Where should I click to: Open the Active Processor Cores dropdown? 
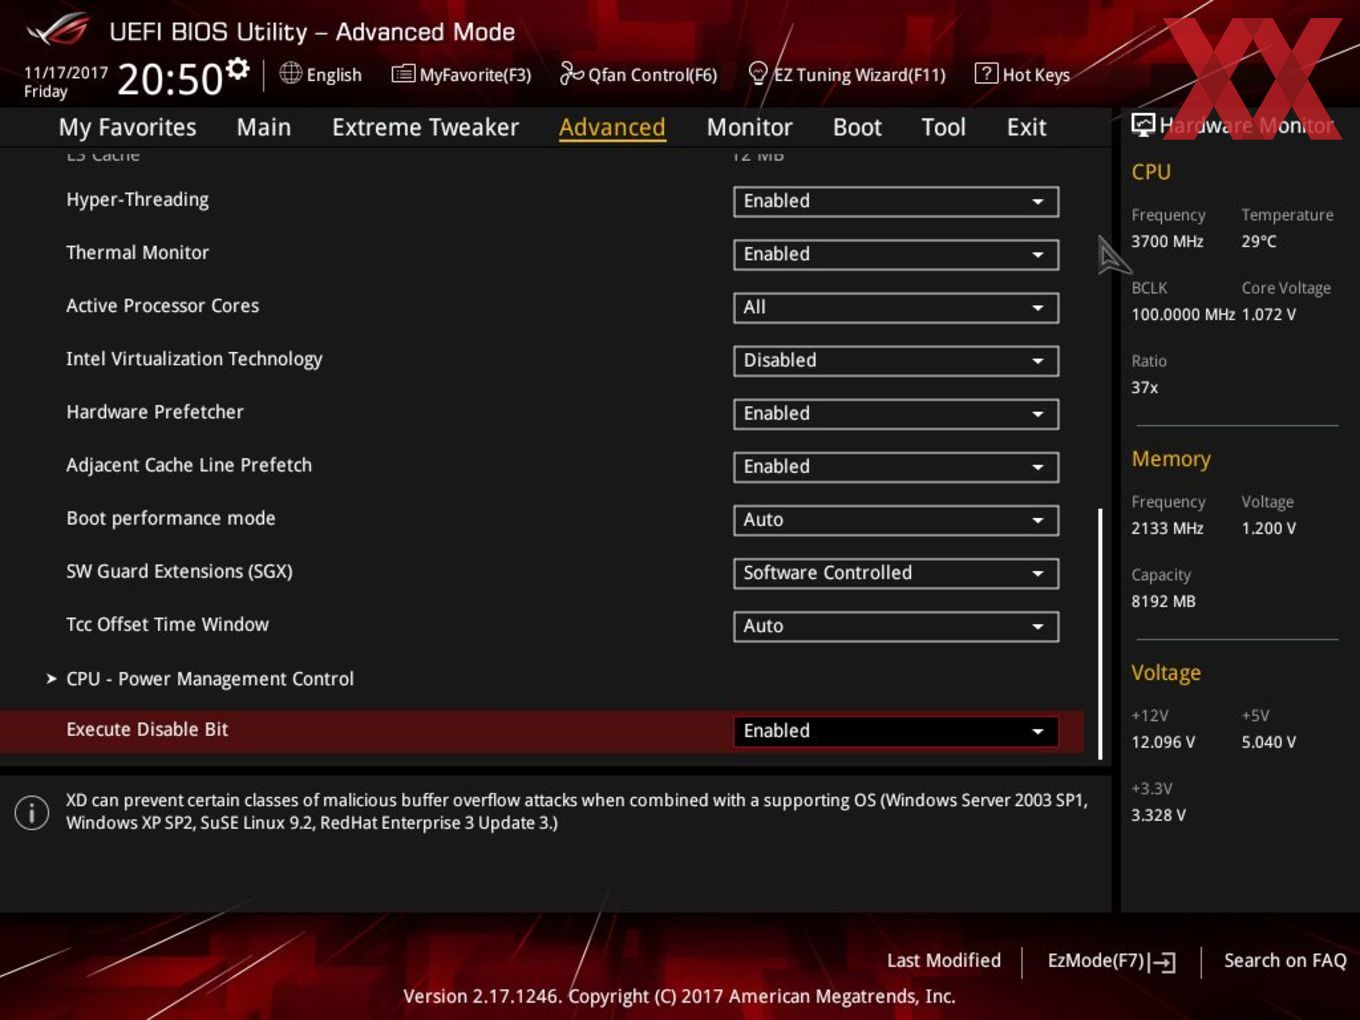click(x=896, y=307)
